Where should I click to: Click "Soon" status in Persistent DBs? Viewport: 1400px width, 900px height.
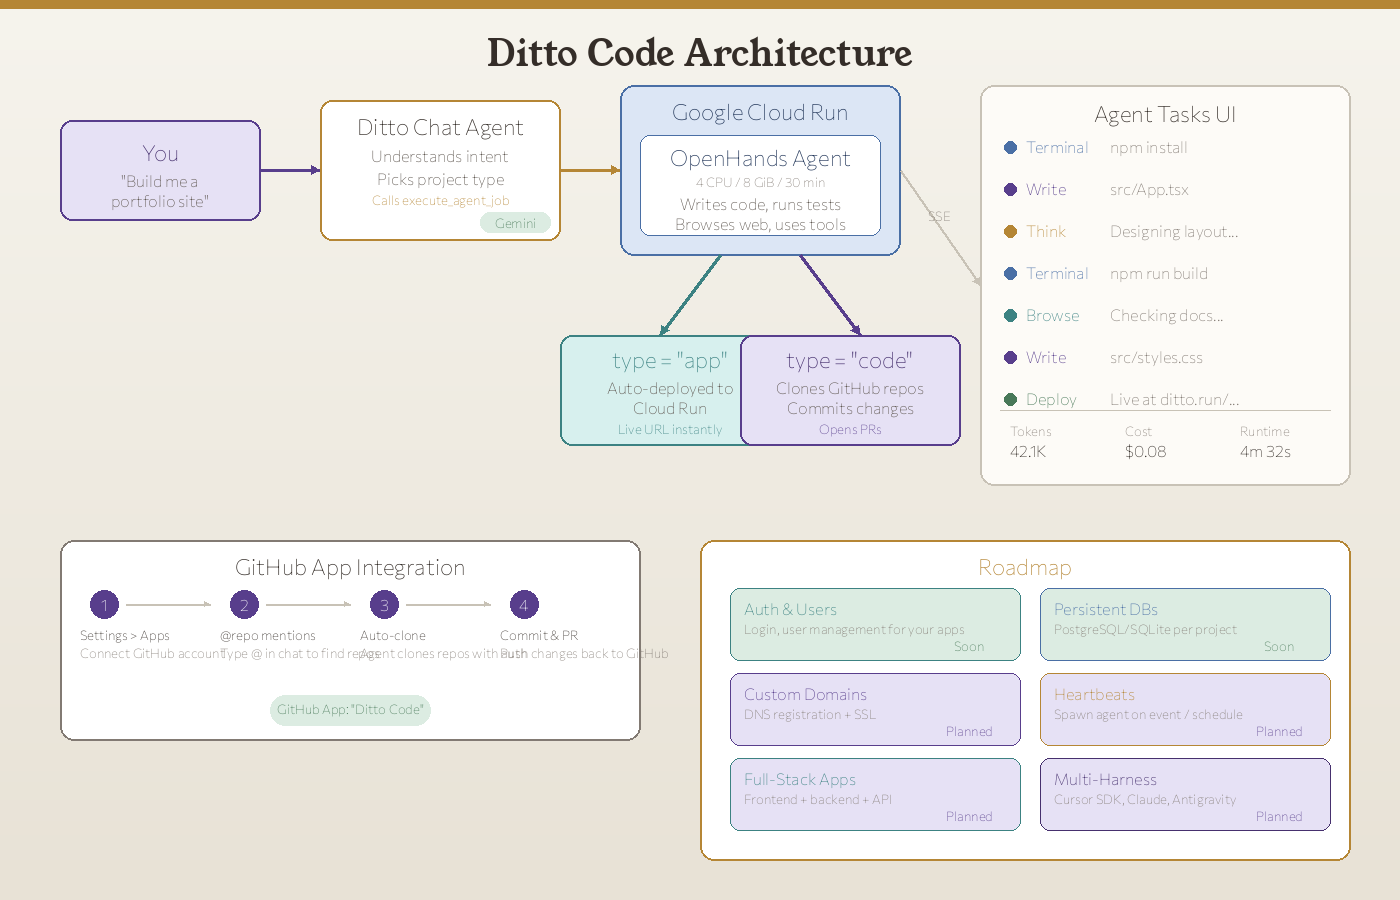click(1279, 647)
